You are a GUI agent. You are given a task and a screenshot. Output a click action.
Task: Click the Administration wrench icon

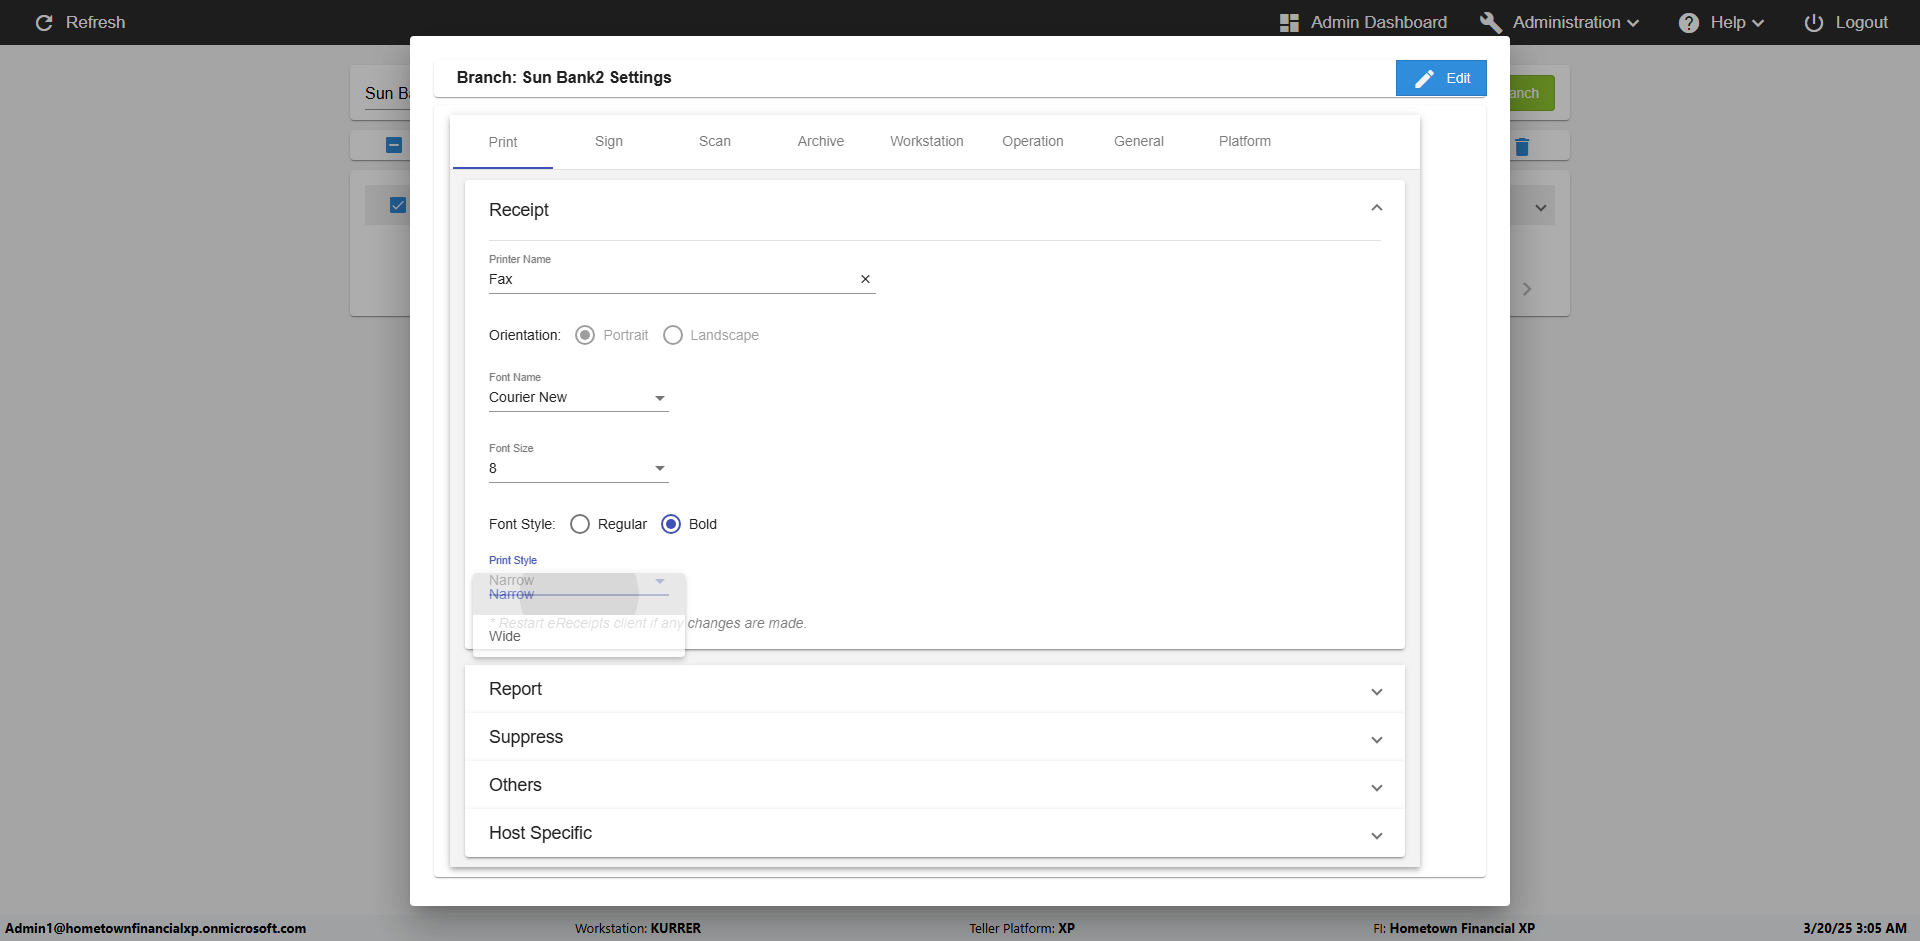coord(1490,23)
